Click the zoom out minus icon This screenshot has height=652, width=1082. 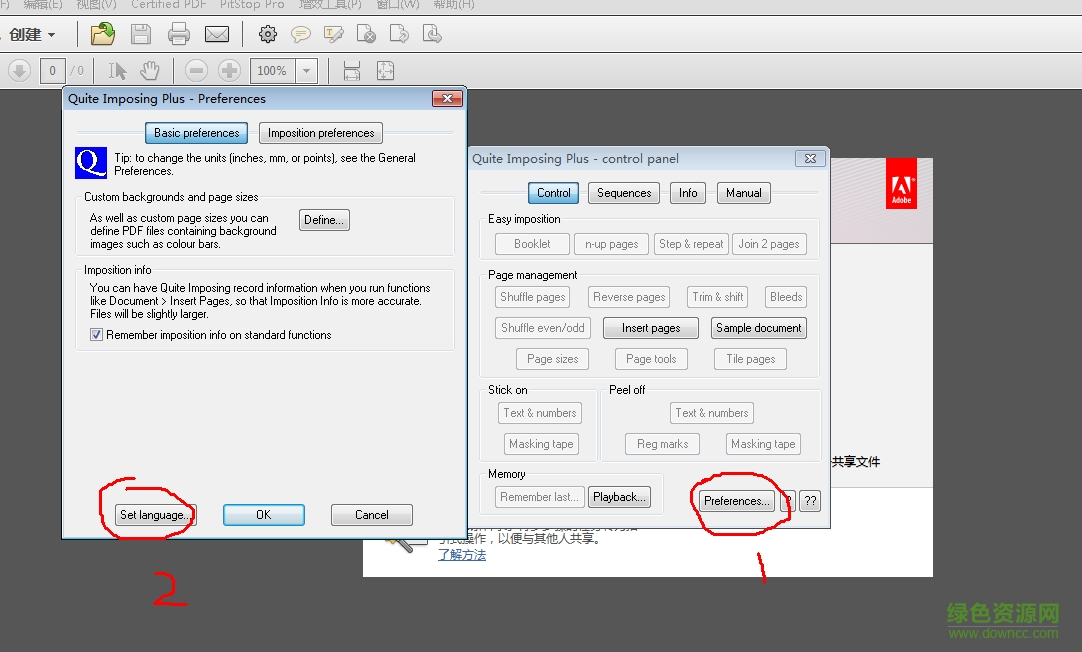(x=196, y=70)
